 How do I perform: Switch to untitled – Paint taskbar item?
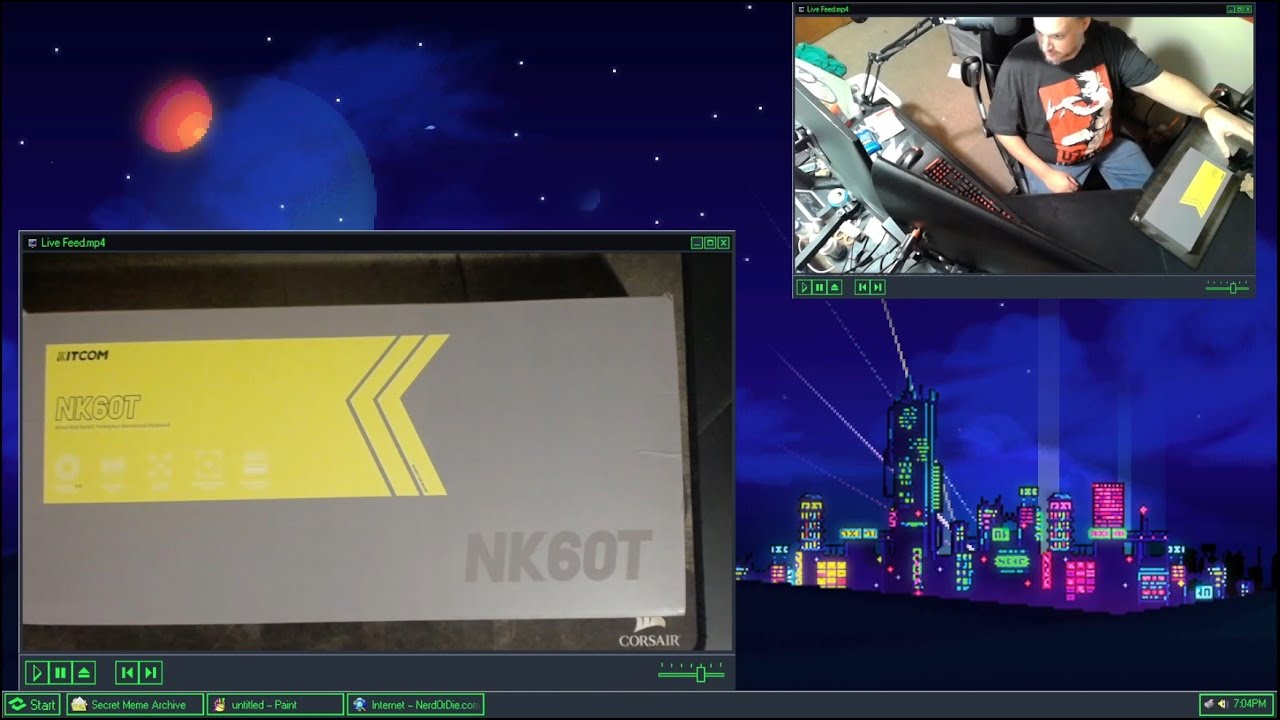pos(275,705)
